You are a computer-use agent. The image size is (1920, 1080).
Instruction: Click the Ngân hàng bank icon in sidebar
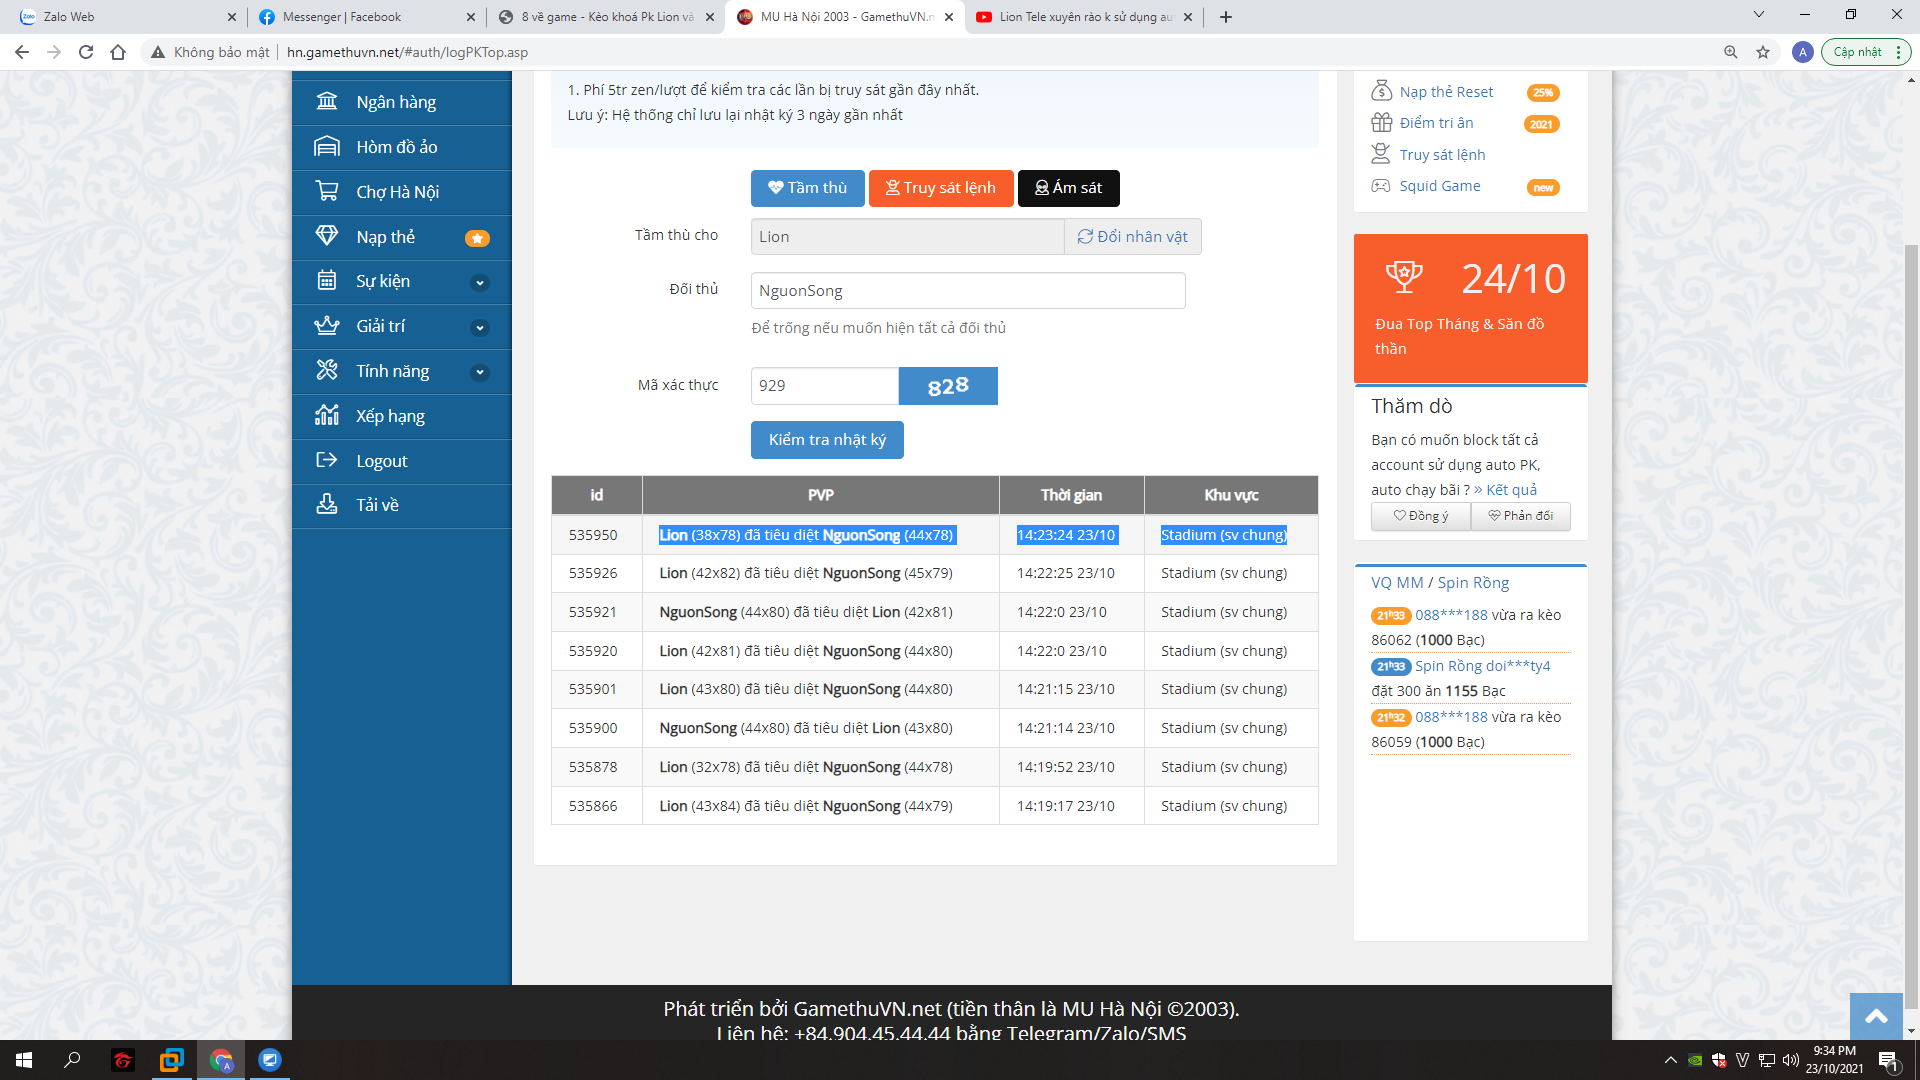click(x=327, y=102)
